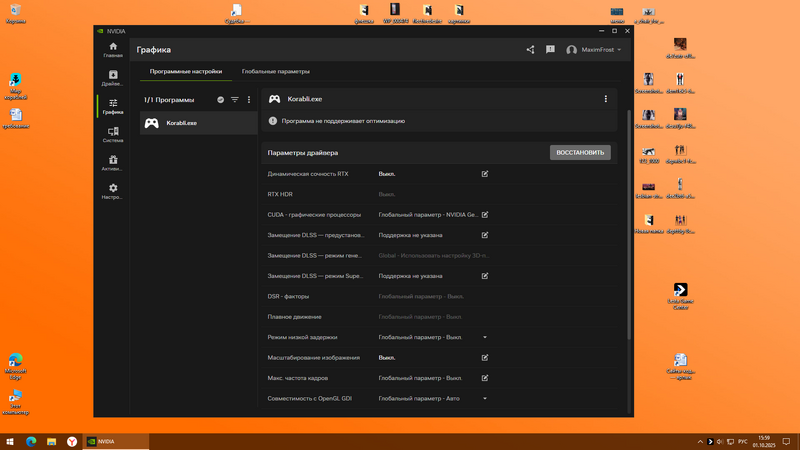
Task: Switch to the Глобальные параметры tab
Action: pos(276,72)
